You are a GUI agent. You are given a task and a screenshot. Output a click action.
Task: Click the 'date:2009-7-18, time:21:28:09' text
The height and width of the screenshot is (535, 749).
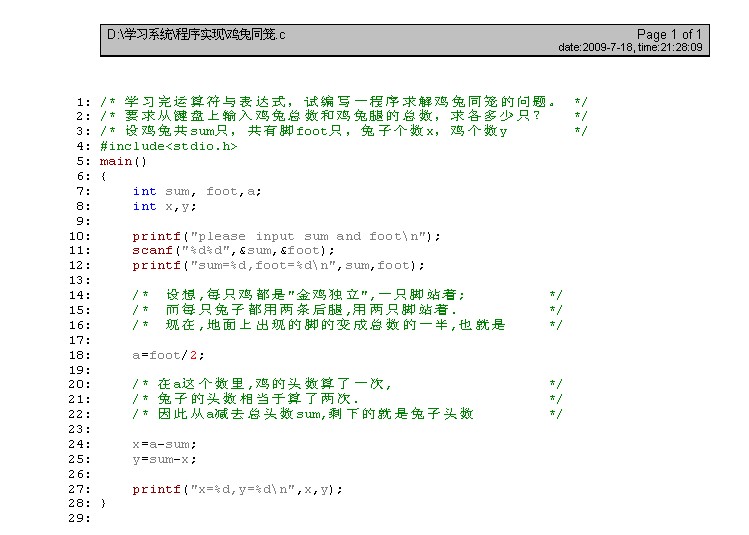click(x=630, y=47)
